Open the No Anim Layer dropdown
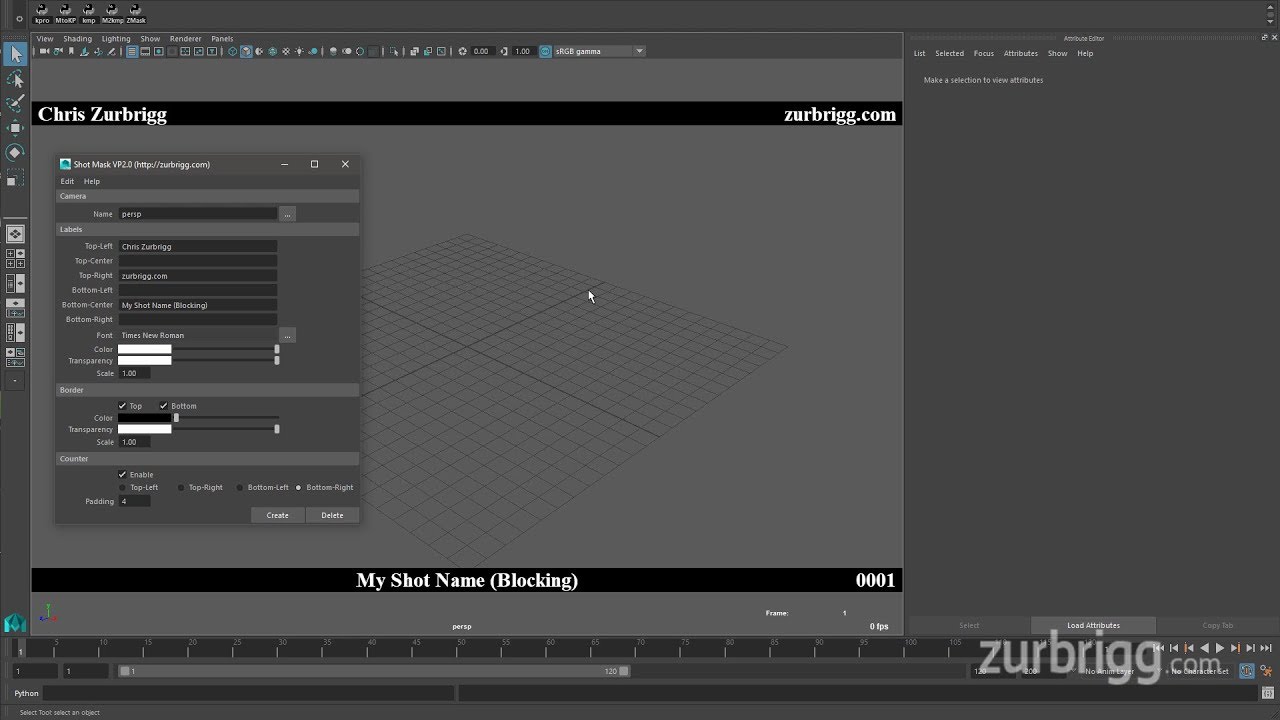Viewport: 1280px width, 720px height. [x=1113, y=671]
